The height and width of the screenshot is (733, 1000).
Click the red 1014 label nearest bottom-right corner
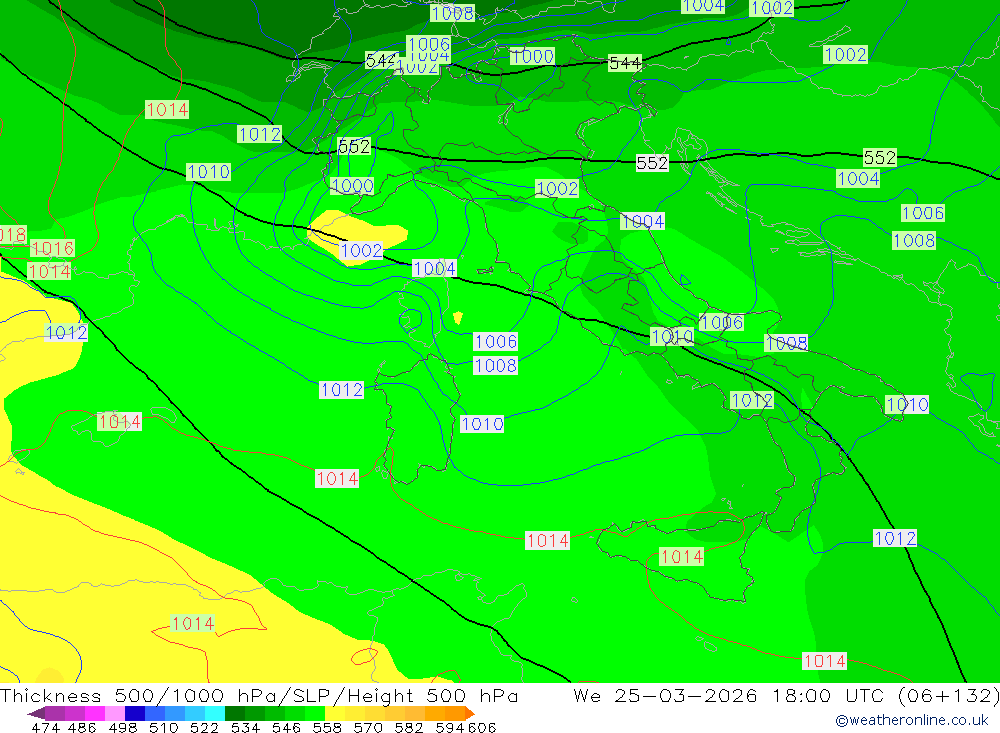pos(825,661)
